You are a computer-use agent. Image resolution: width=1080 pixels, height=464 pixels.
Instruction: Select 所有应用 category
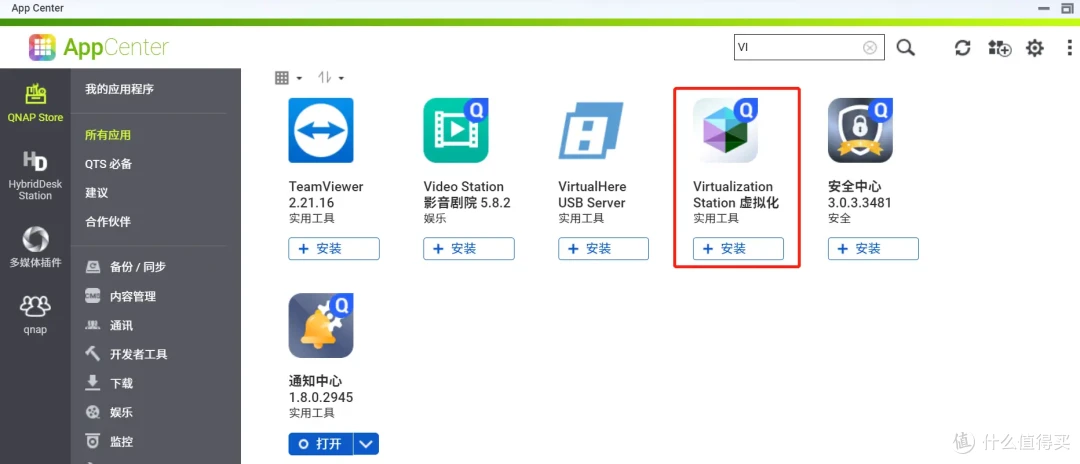[x=107, y=135]
